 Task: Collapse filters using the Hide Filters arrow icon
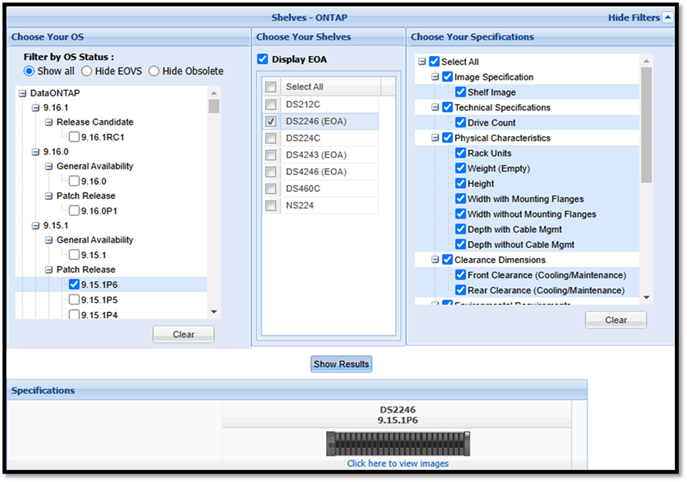tap(668, 18)
